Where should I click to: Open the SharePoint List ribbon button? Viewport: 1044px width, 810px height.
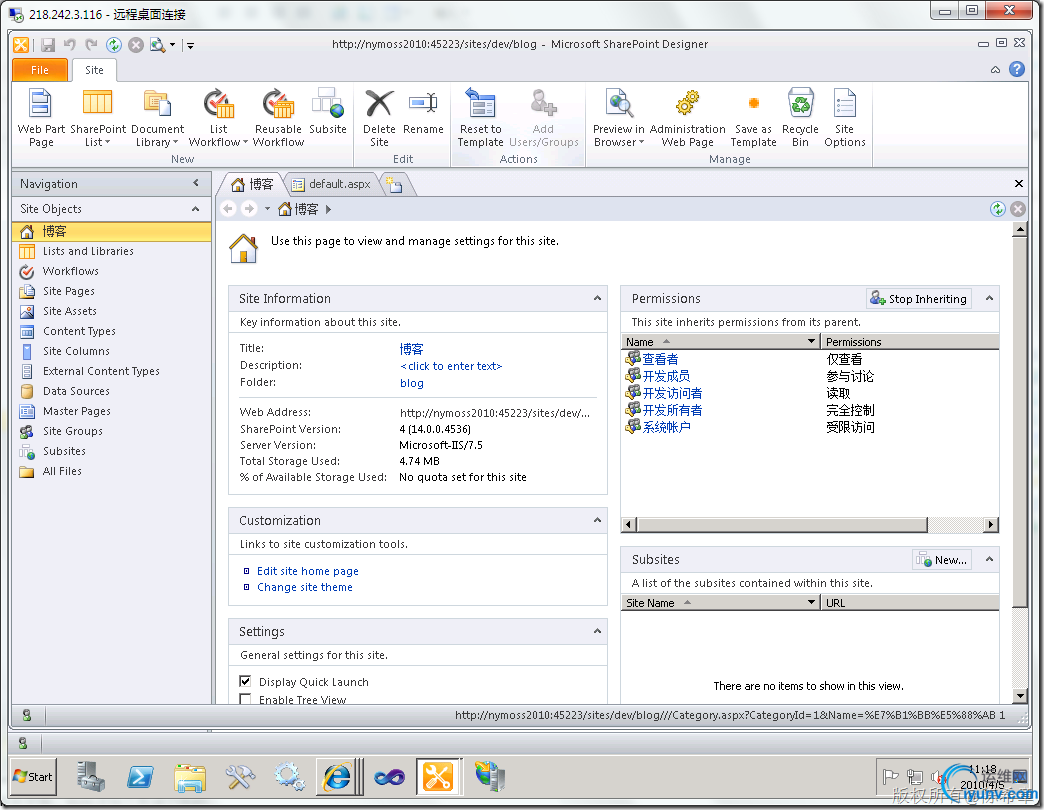(97, 117)
